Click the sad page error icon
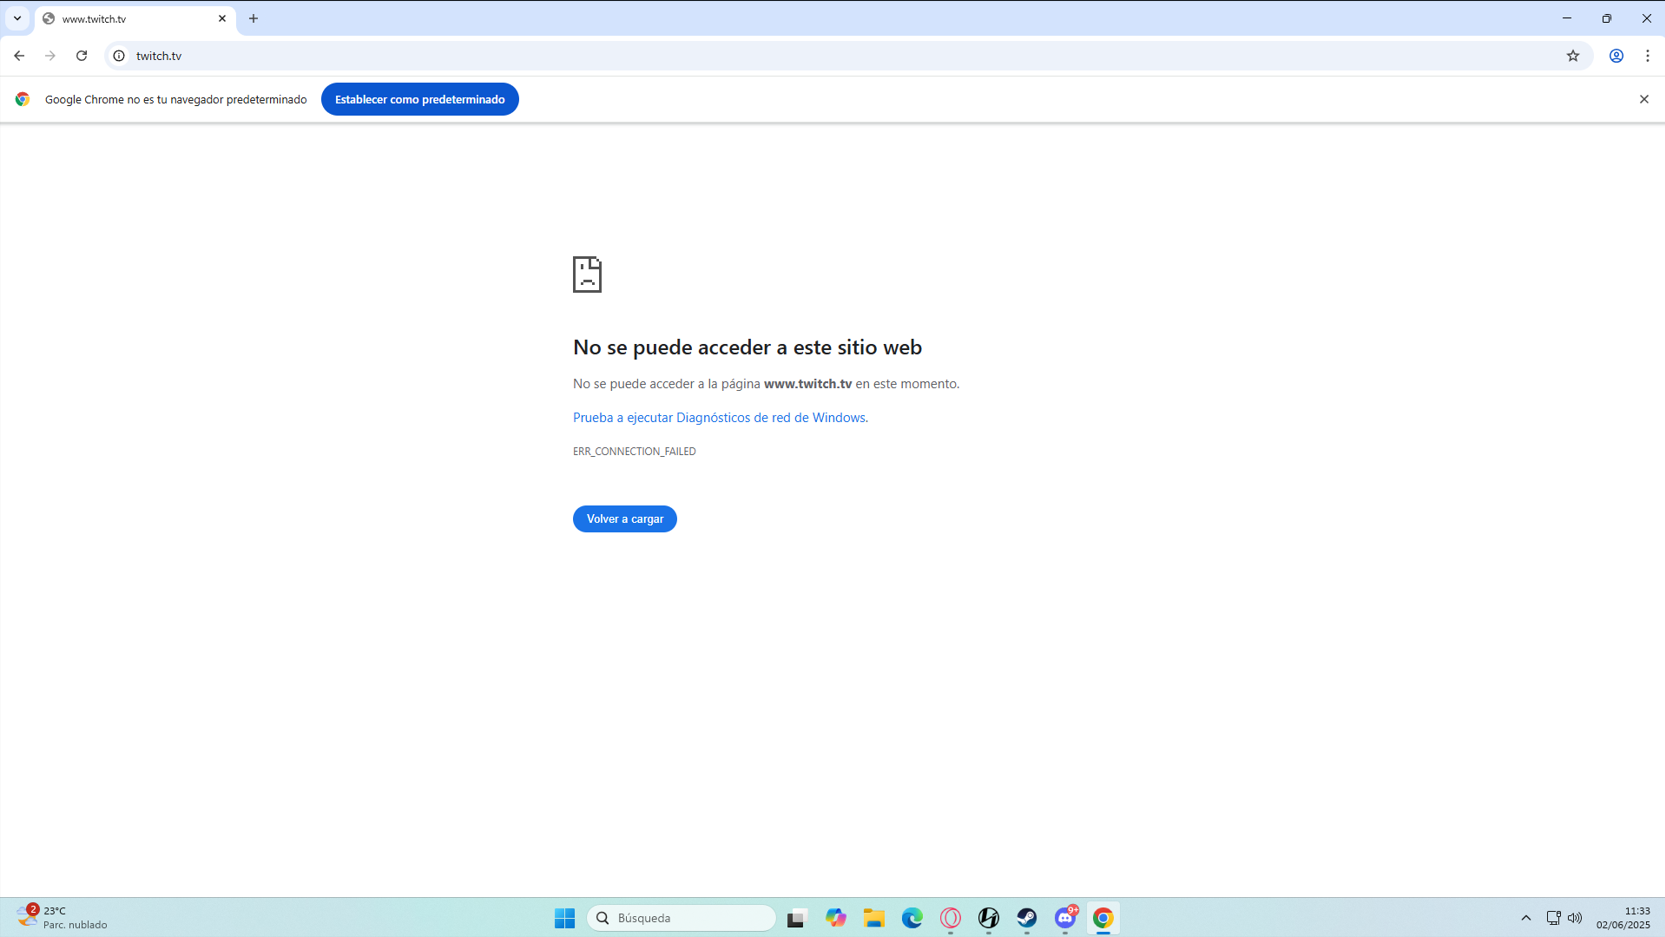The image size is (1665, 937). point(587,274)
